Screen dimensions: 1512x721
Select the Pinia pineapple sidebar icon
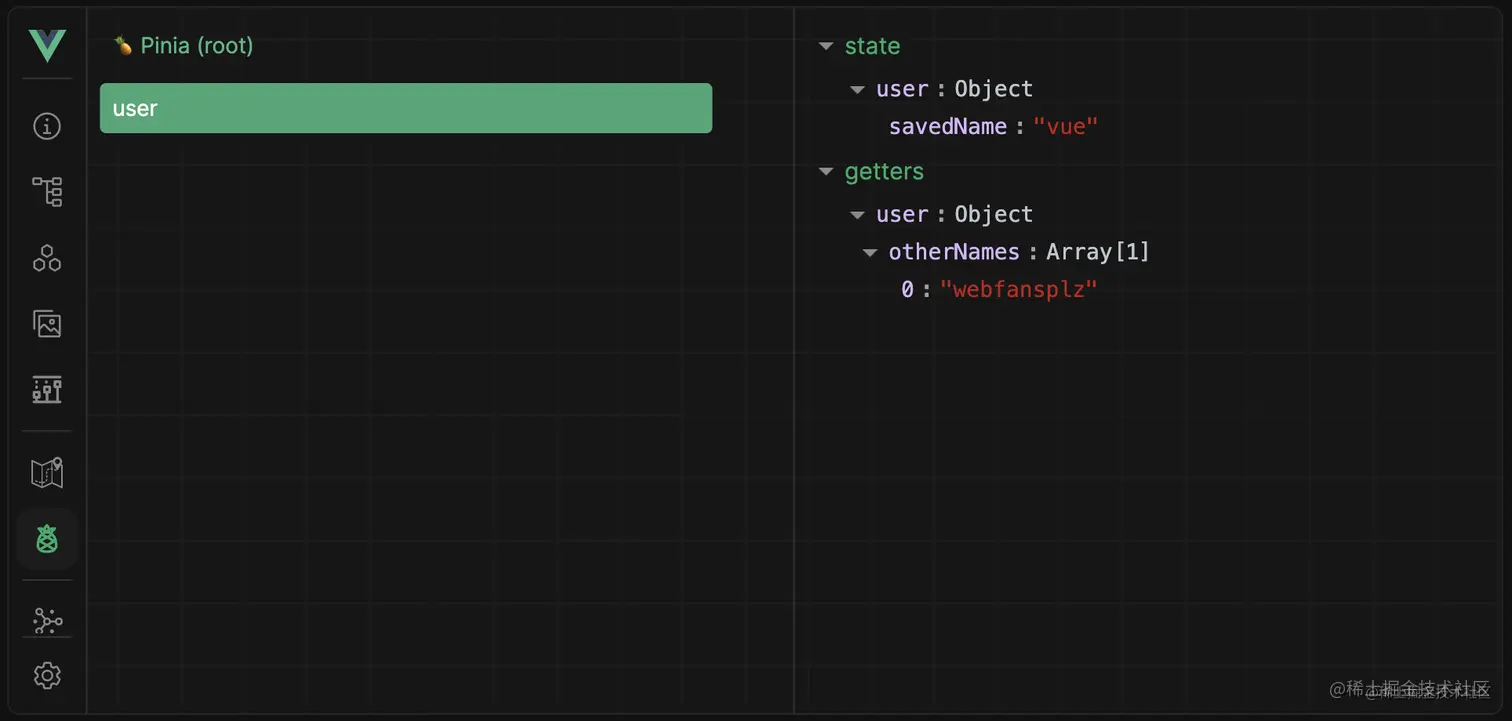[x=47, y=539]
